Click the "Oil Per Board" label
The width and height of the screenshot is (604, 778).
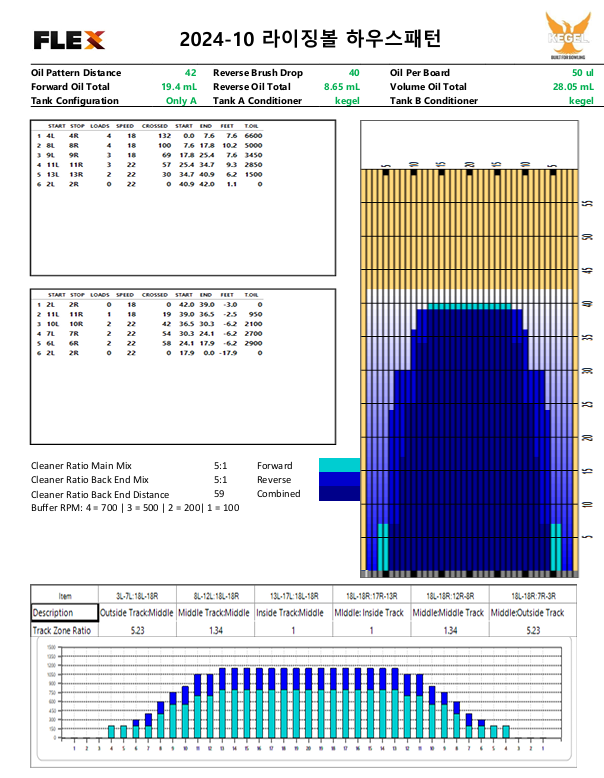point(420,73)
